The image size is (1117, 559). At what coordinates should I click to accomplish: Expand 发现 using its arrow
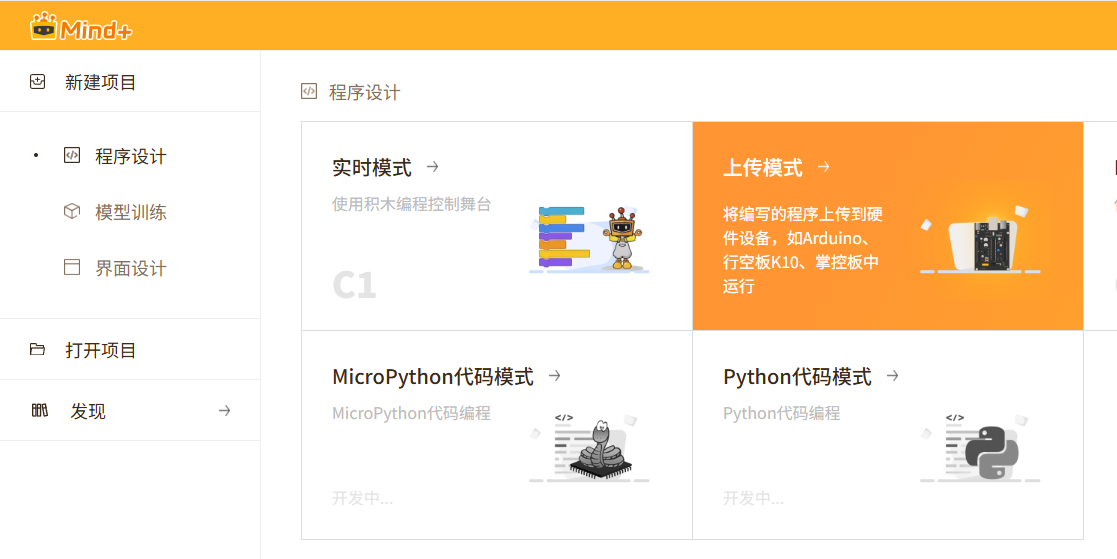click(x=225, y=410)
